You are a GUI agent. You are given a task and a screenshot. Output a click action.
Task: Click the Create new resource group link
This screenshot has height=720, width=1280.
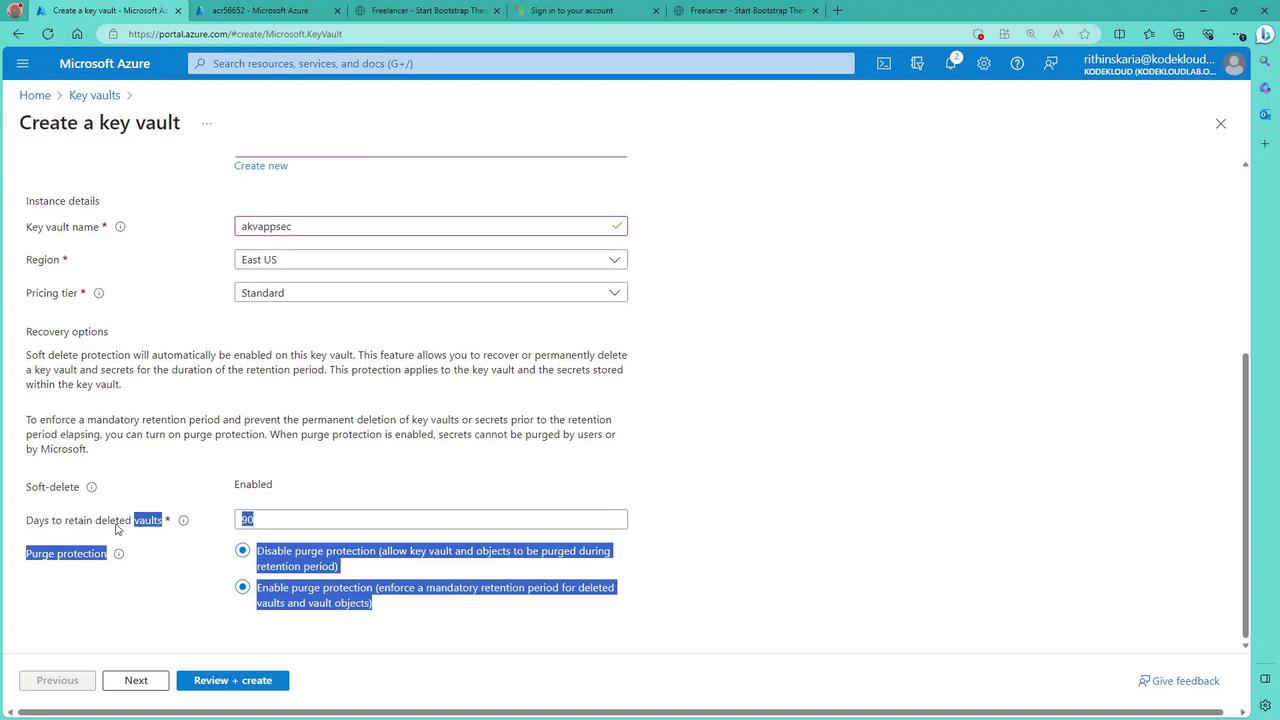(x=261, y=166)
